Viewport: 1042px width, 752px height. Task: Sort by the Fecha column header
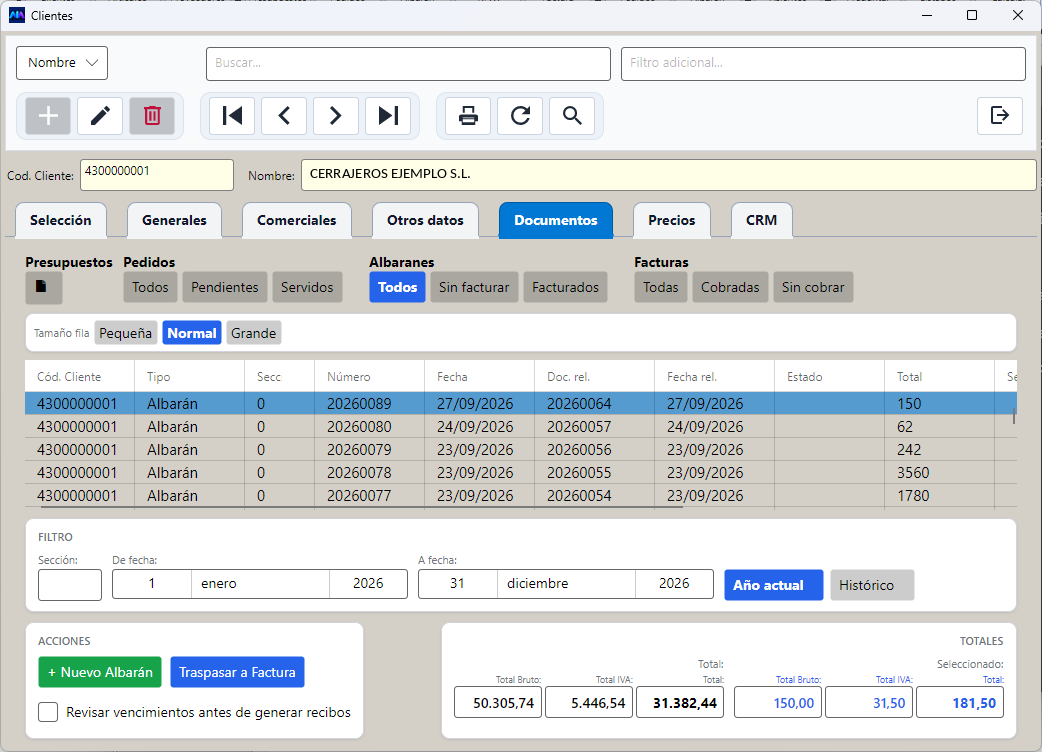(478, 377)
